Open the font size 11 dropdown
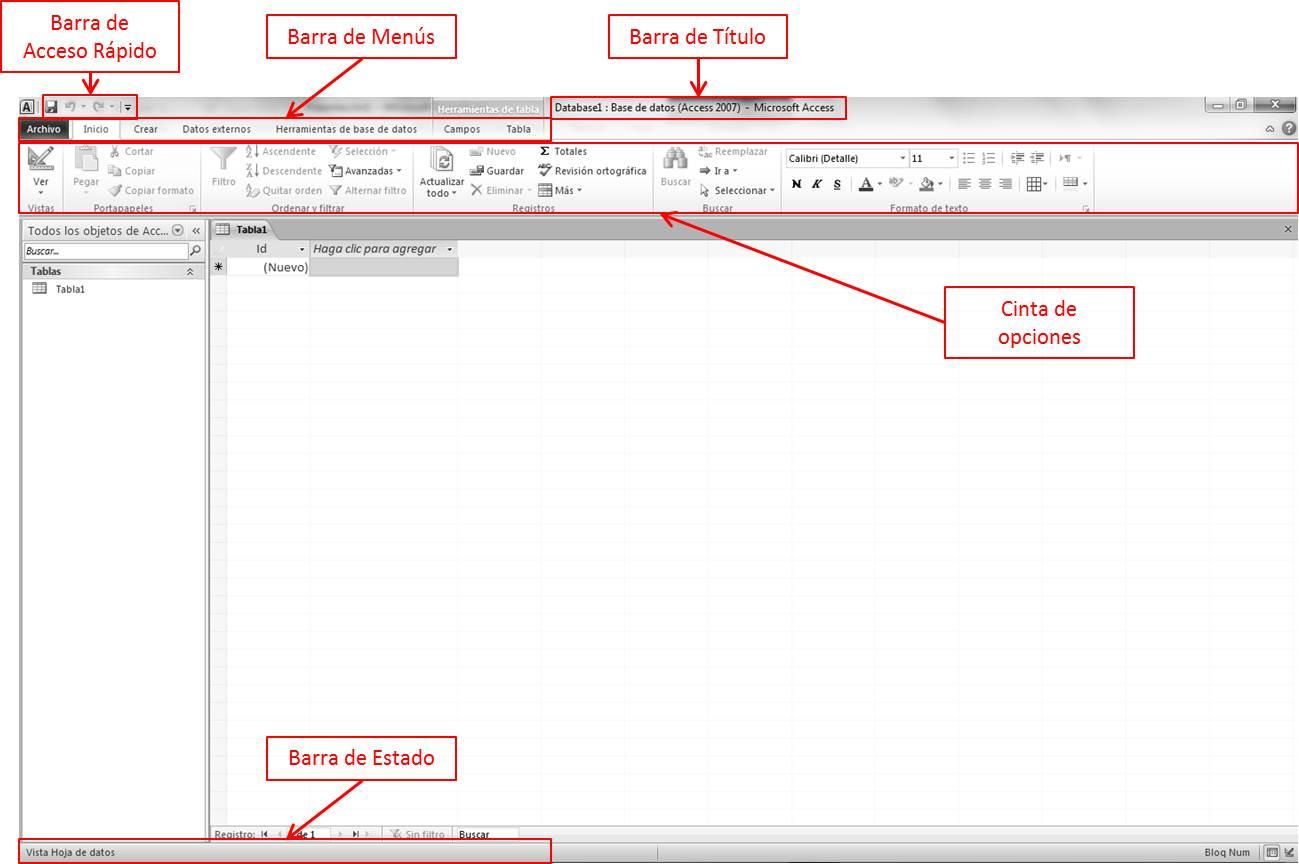Screen dimensions: 1299x864 pyautogui.click(x=952, y=158)
